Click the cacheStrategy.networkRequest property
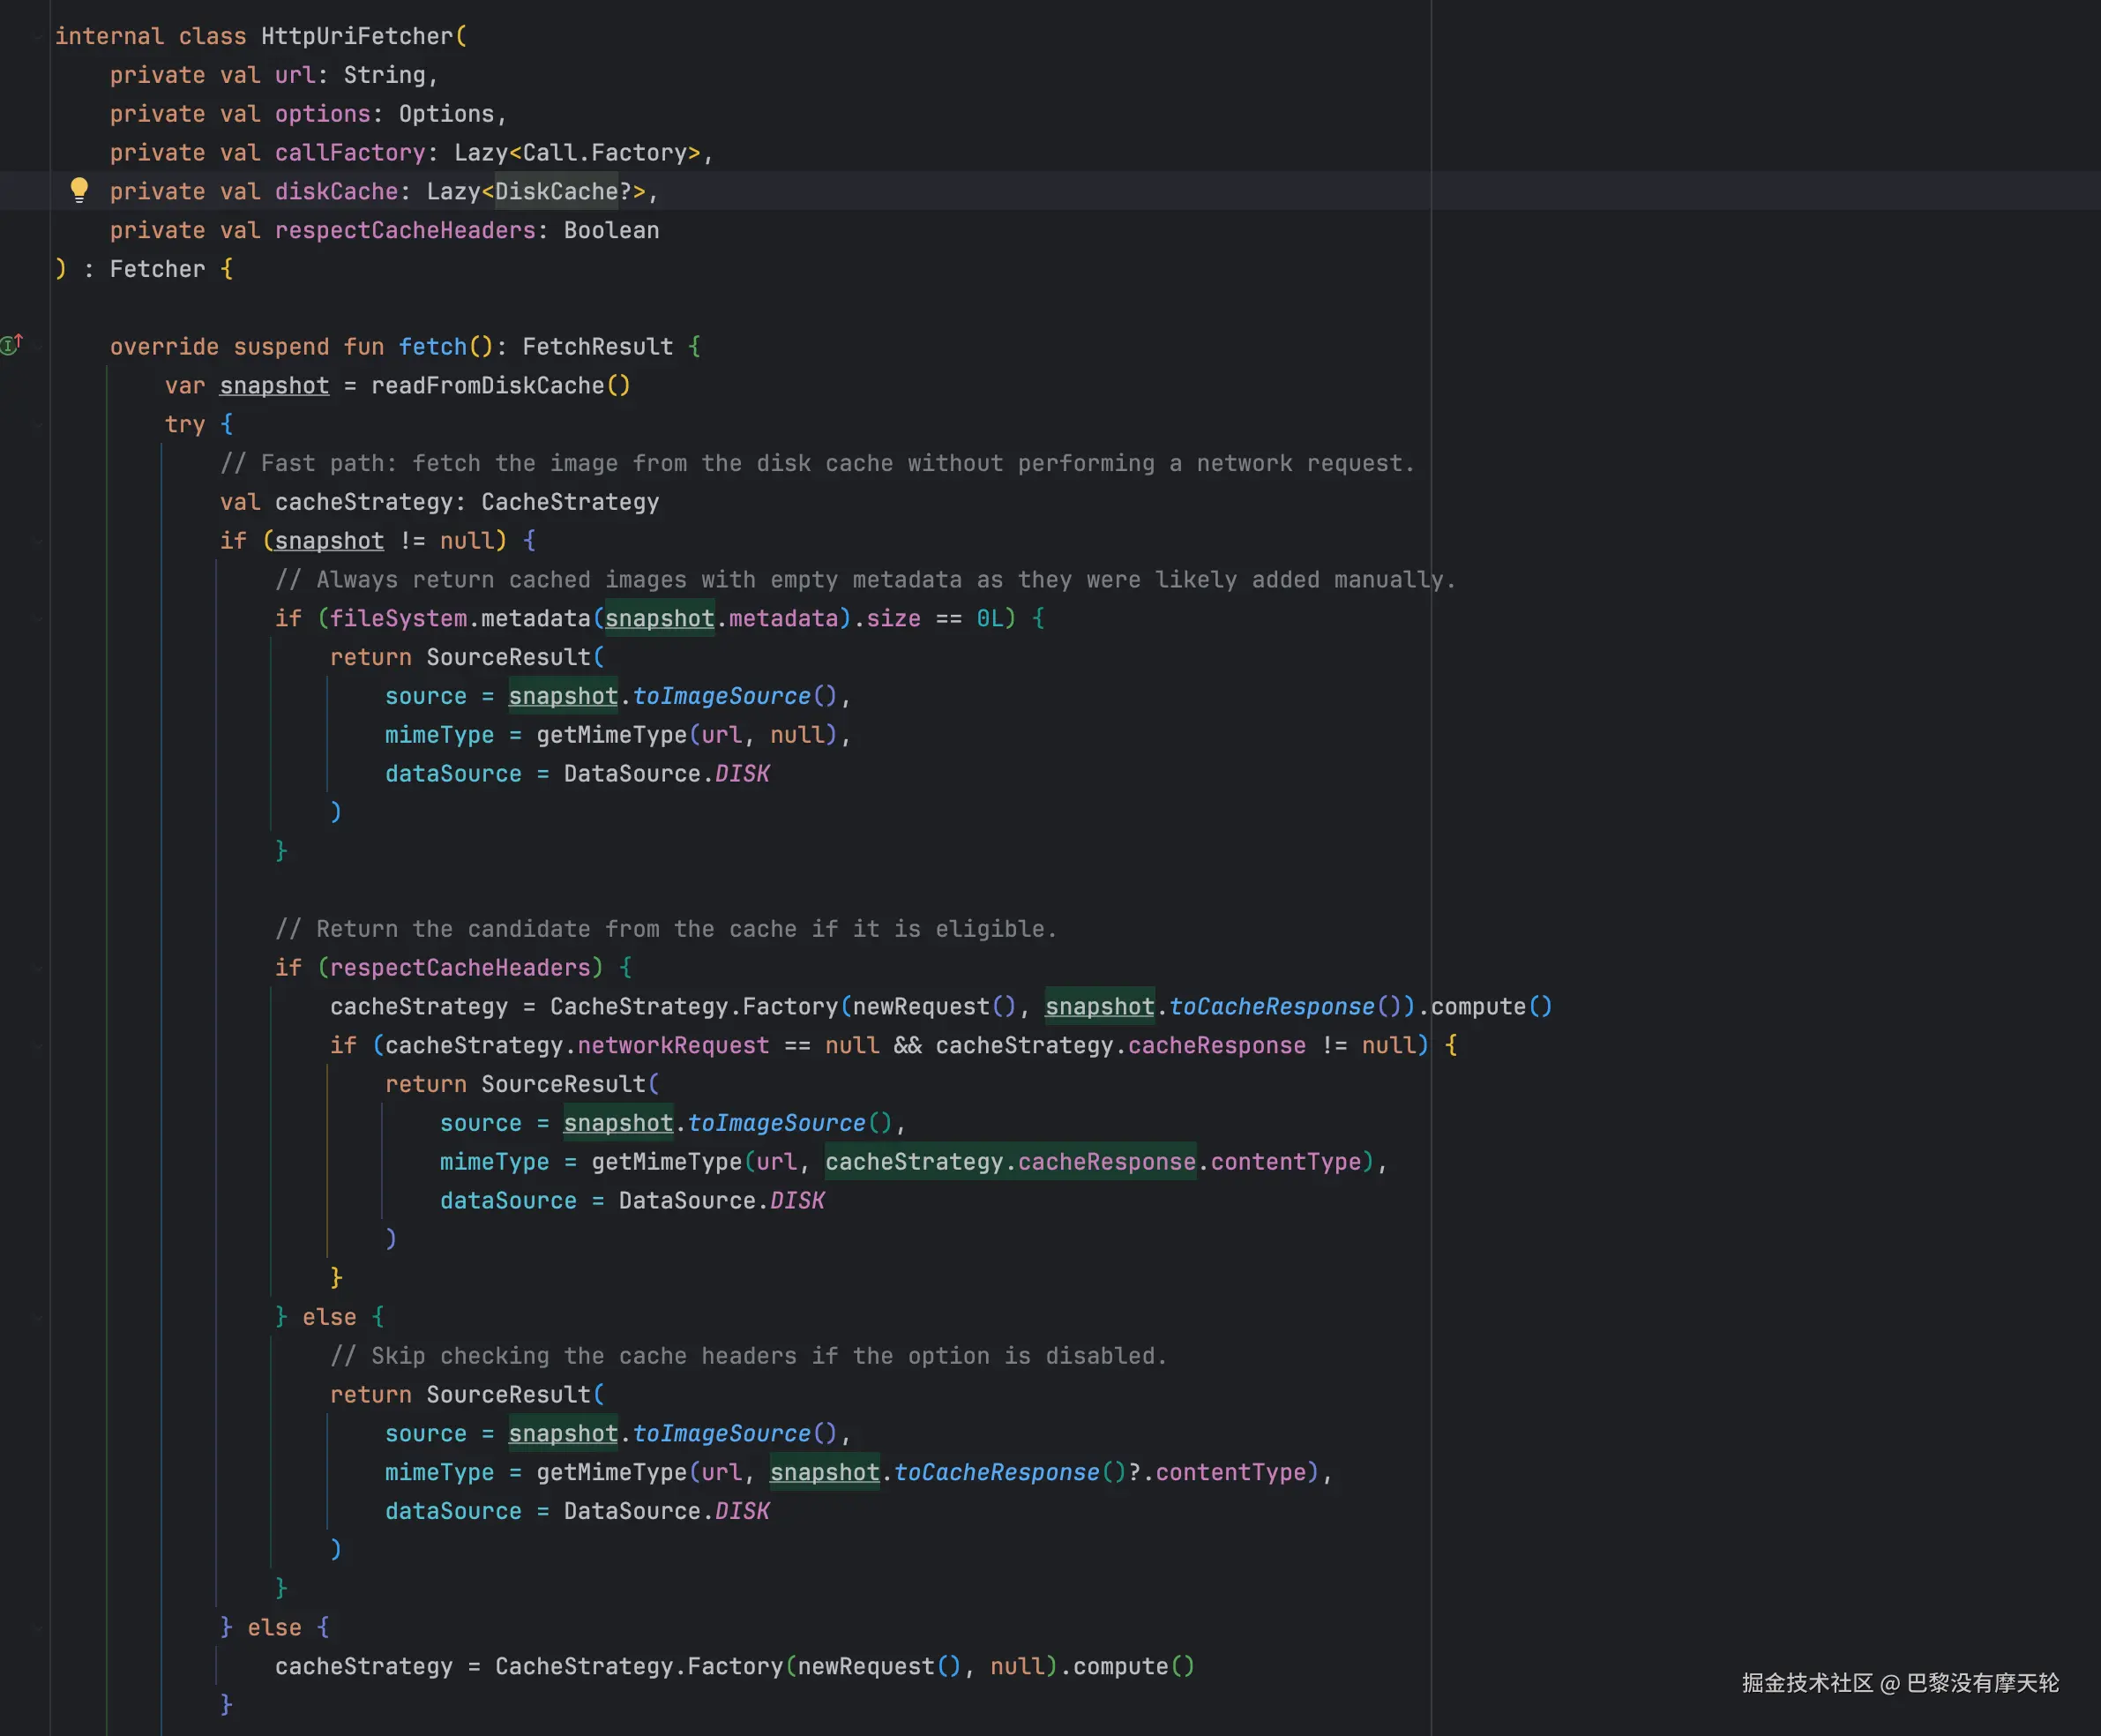 pyautogui.click(x=672, y=1046)
